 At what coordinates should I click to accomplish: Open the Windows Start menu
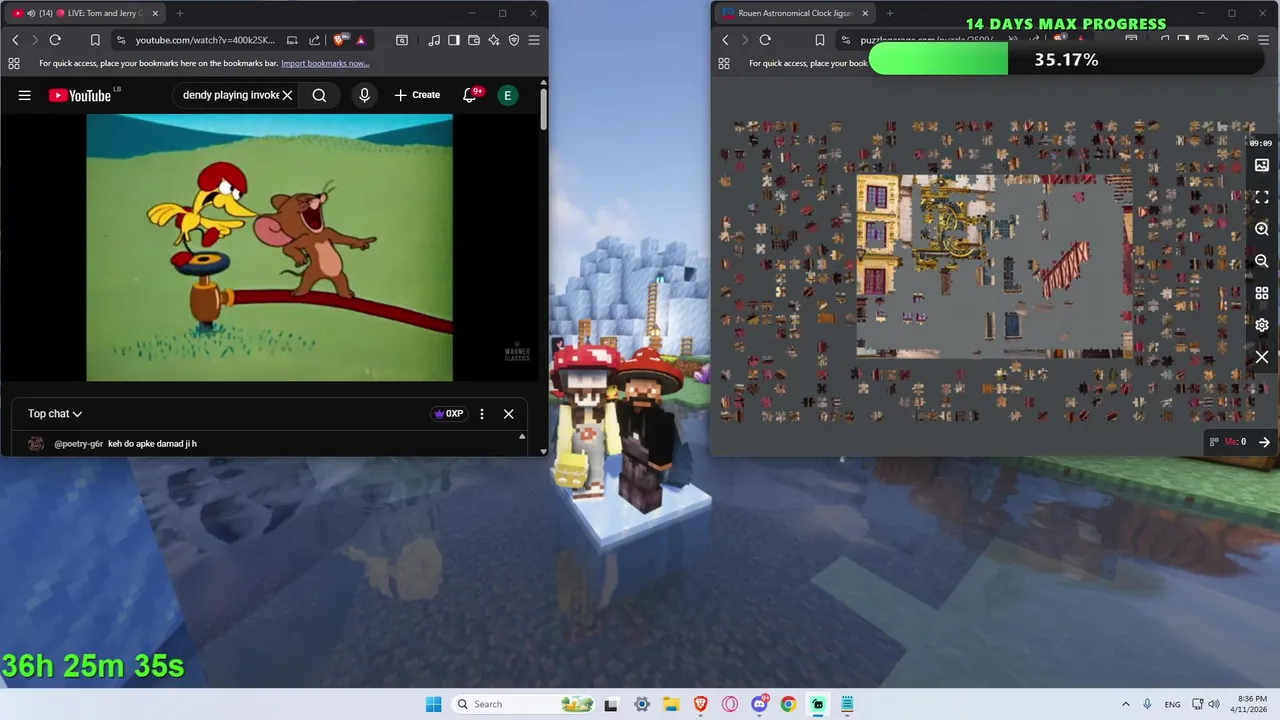point(433,704)
